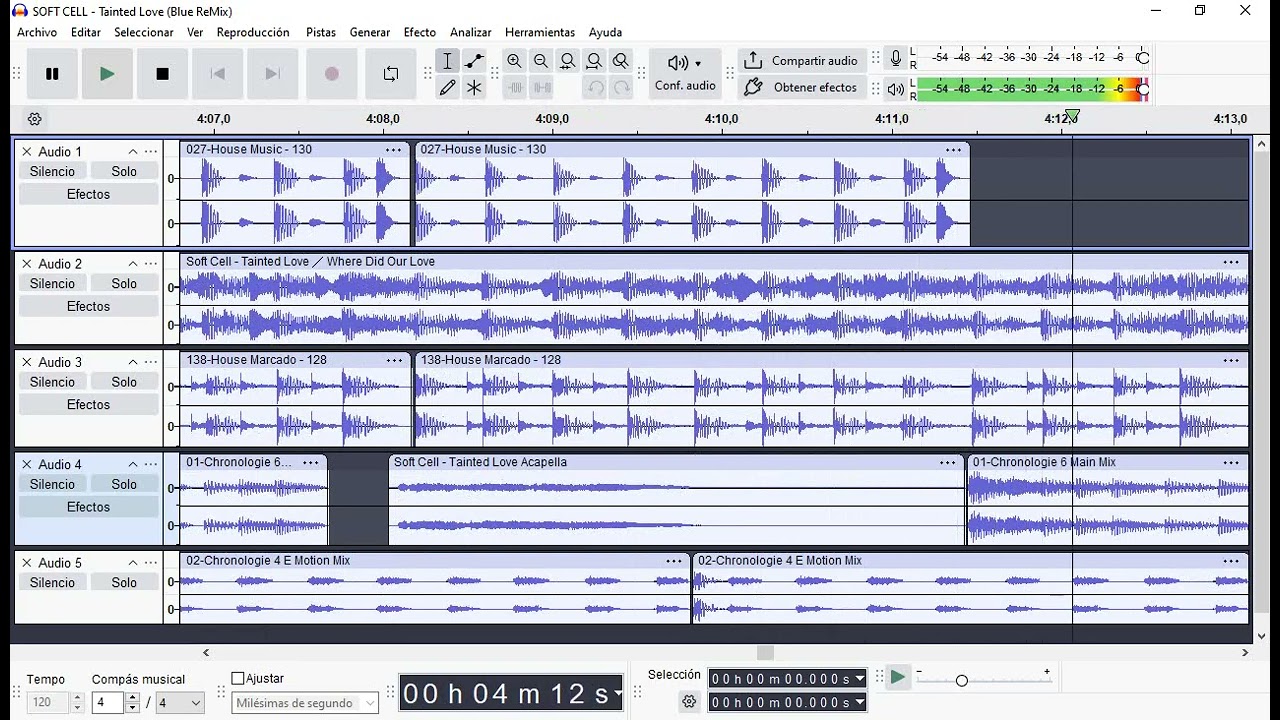Open Conf. audio setup dropdown
1280x720 pixels.
tap(685, 74)
